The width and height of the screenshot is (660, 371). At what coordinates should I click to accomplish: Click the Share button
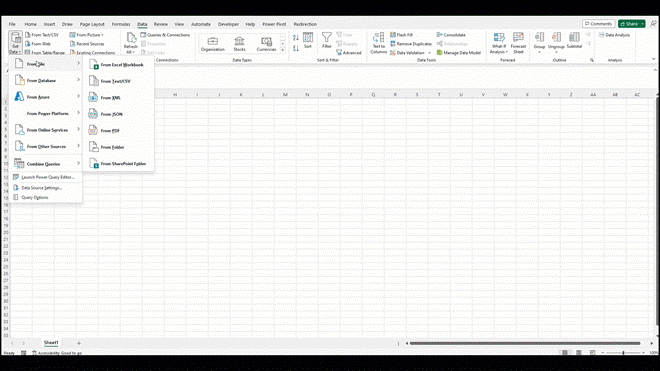point(629,24)
